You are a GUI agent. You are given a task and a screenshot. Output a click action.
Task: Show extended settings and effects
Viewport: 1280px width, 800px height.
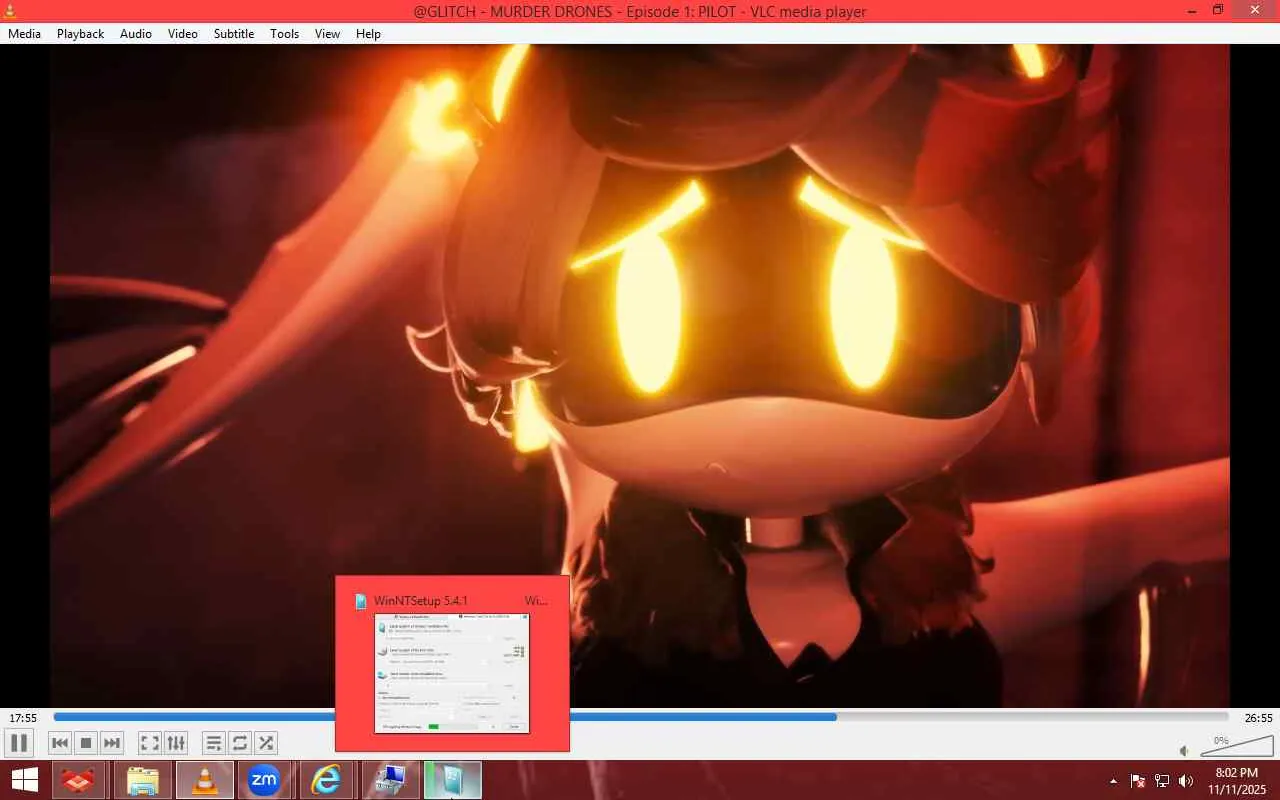[x=176, y=743]
